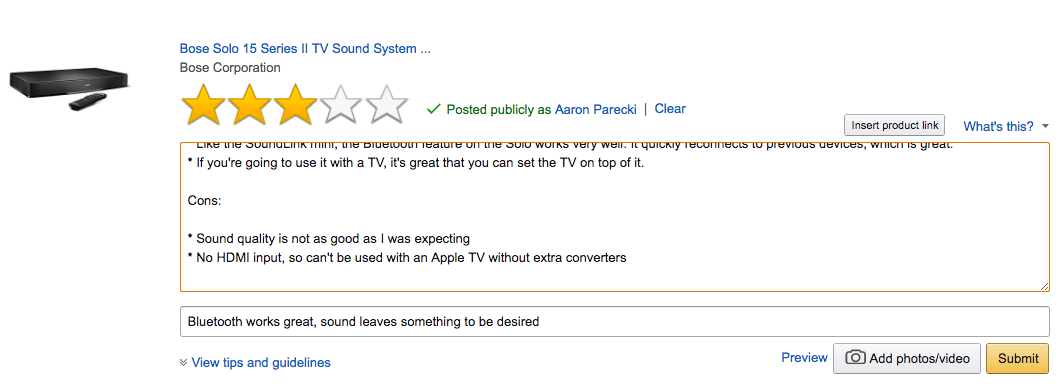Preview the review

coord(804,357)
